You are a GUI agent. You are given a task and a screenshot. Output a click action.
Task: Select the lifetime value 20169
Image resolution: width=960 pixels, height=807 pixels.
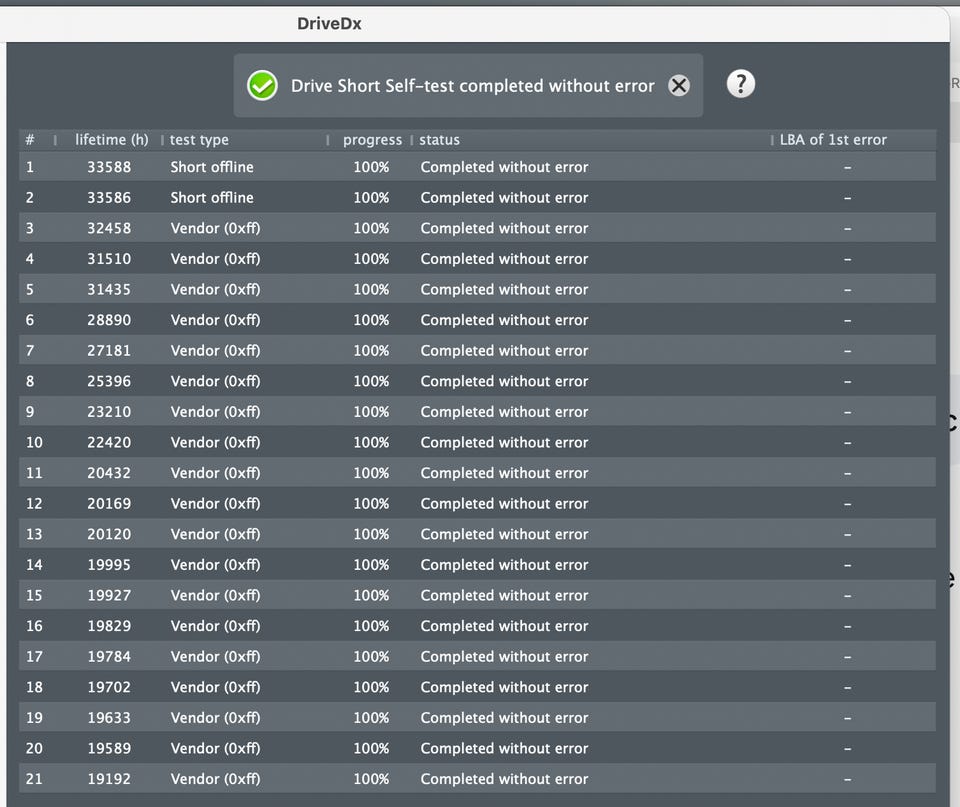tap(109, 504)
